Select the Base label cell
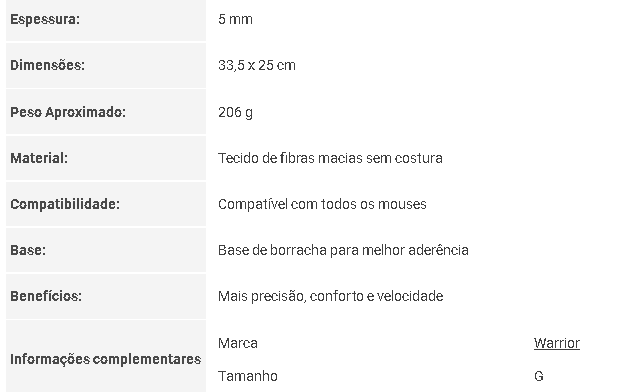This screenshot has height=392, width=635. (x=106, y=250)
